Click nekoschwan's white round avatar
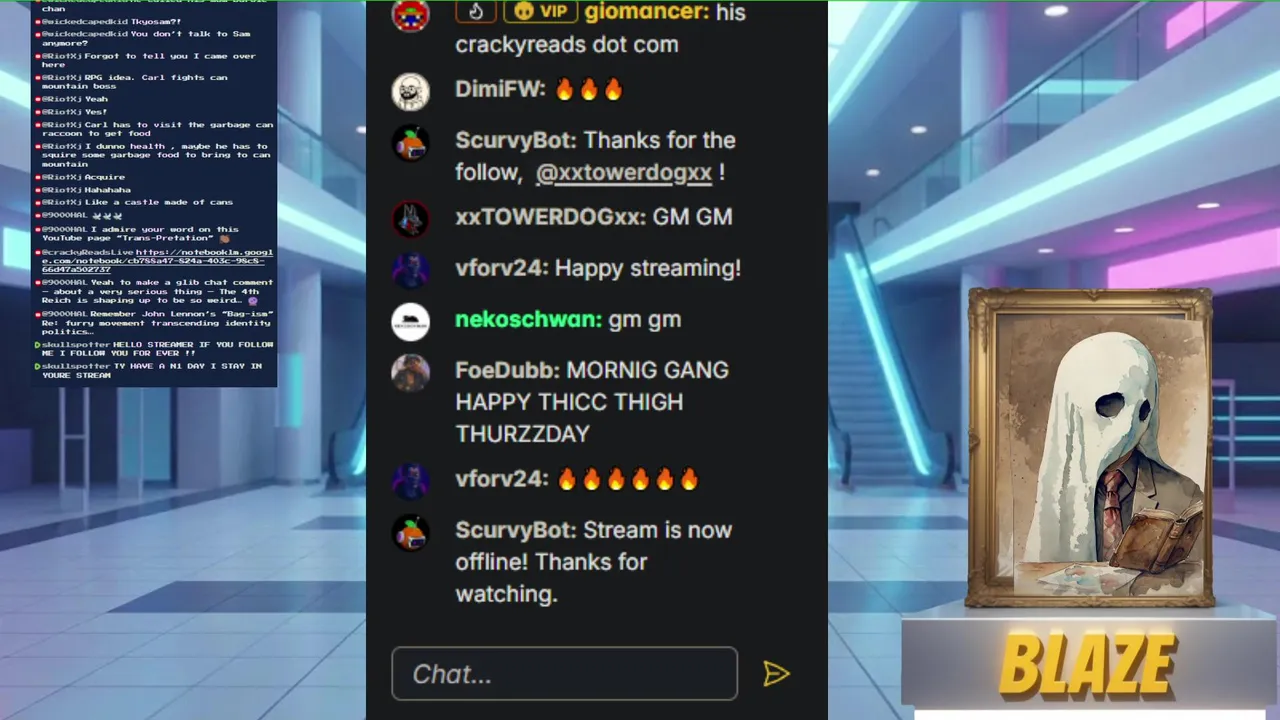 pyautogui.click(x=410, y=322)
